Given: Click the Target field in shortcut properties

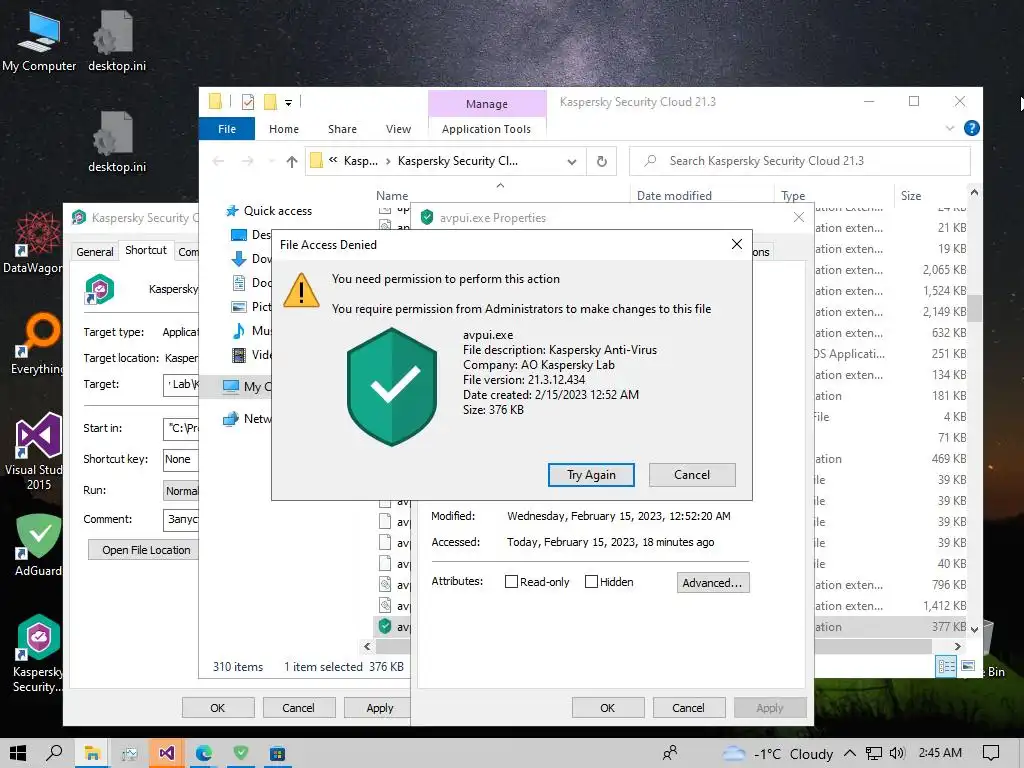Looking at the screenshot, I should click(x=181, y=385).
